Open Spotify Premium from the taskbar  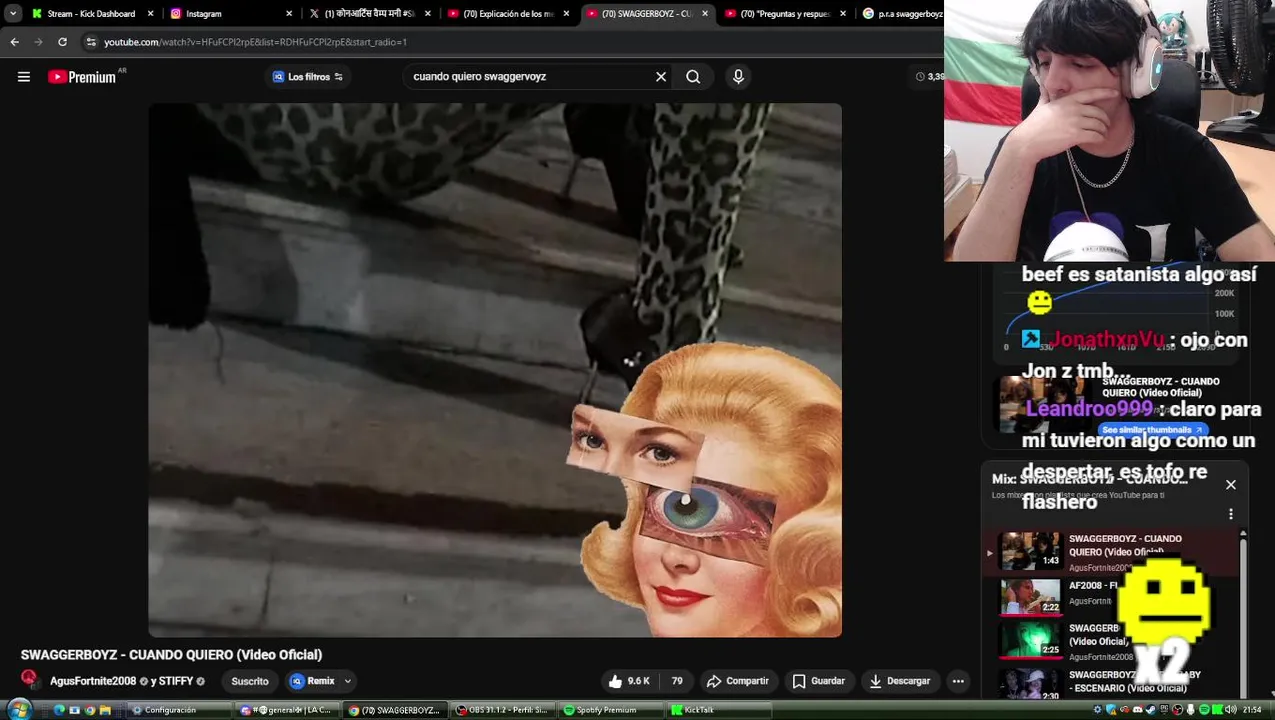pos(610,710)
